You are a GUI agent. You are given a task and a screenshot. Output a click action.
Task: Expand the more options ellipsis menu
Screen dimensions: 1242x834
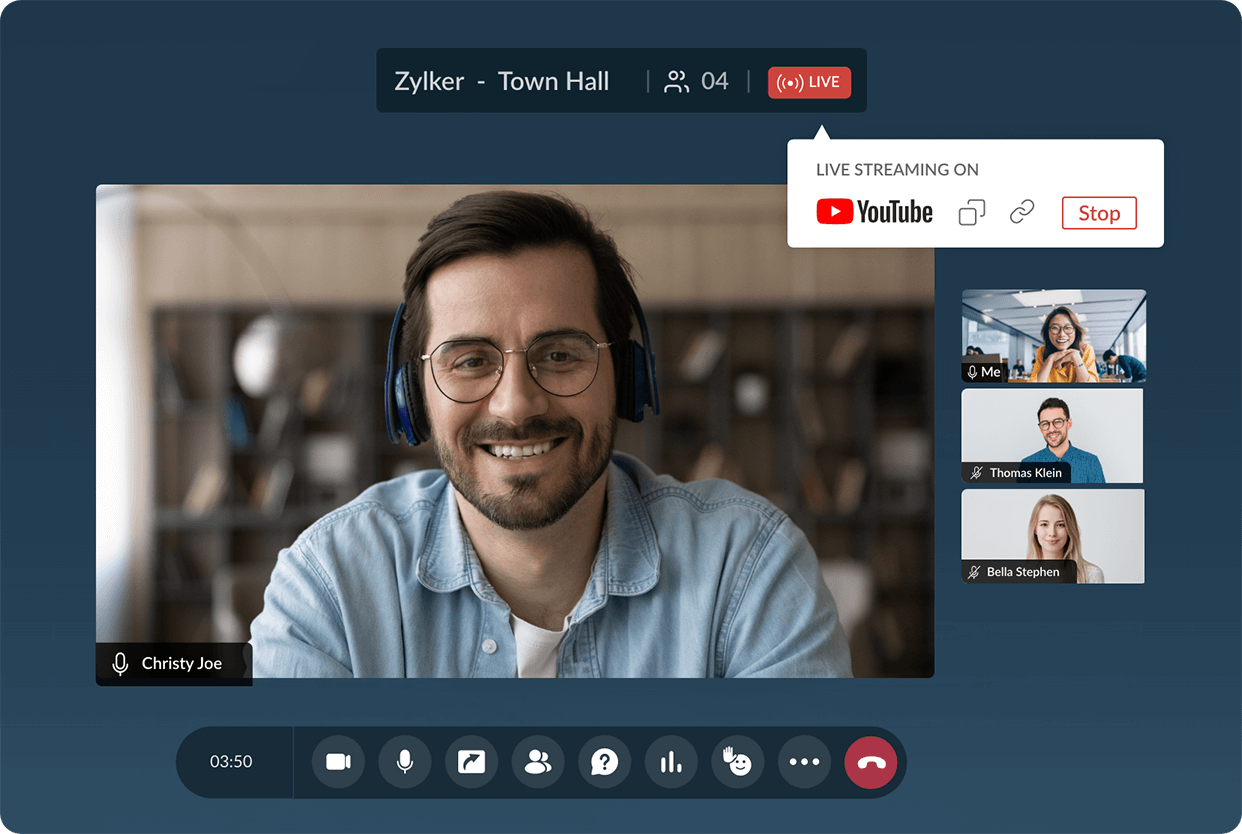[804, 762]
